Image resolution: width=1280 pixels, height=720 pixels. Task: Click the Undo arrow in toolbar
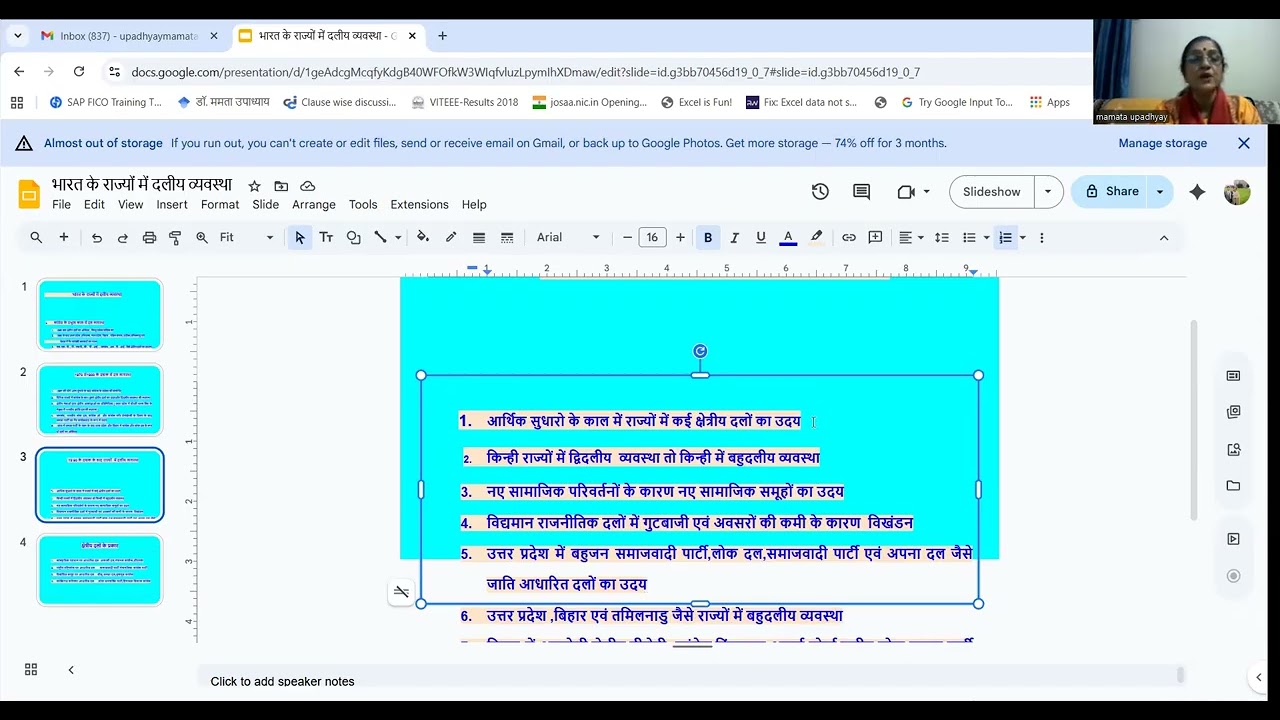pyautogui.click(x=97, y=237)
